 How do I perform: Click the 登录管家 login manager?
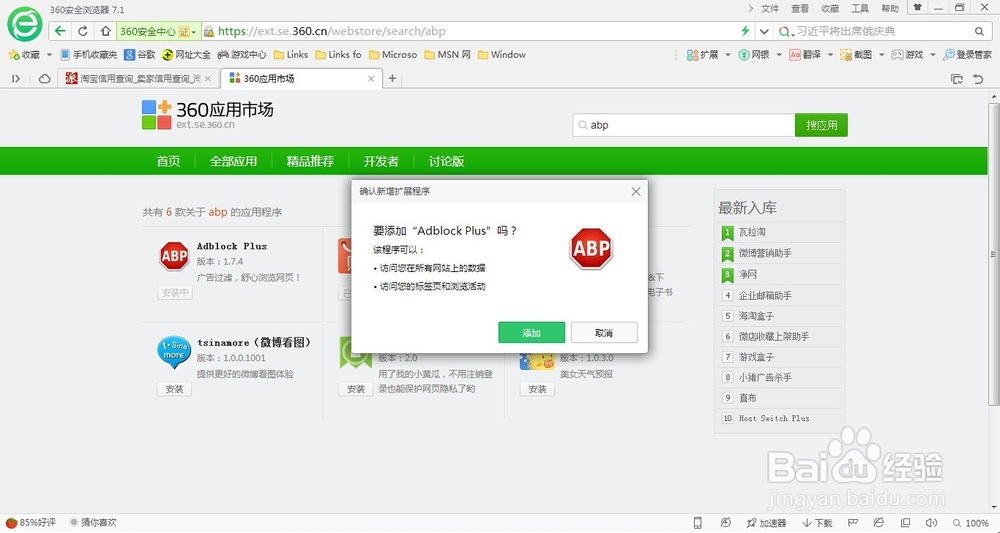[x=967, y=55]
